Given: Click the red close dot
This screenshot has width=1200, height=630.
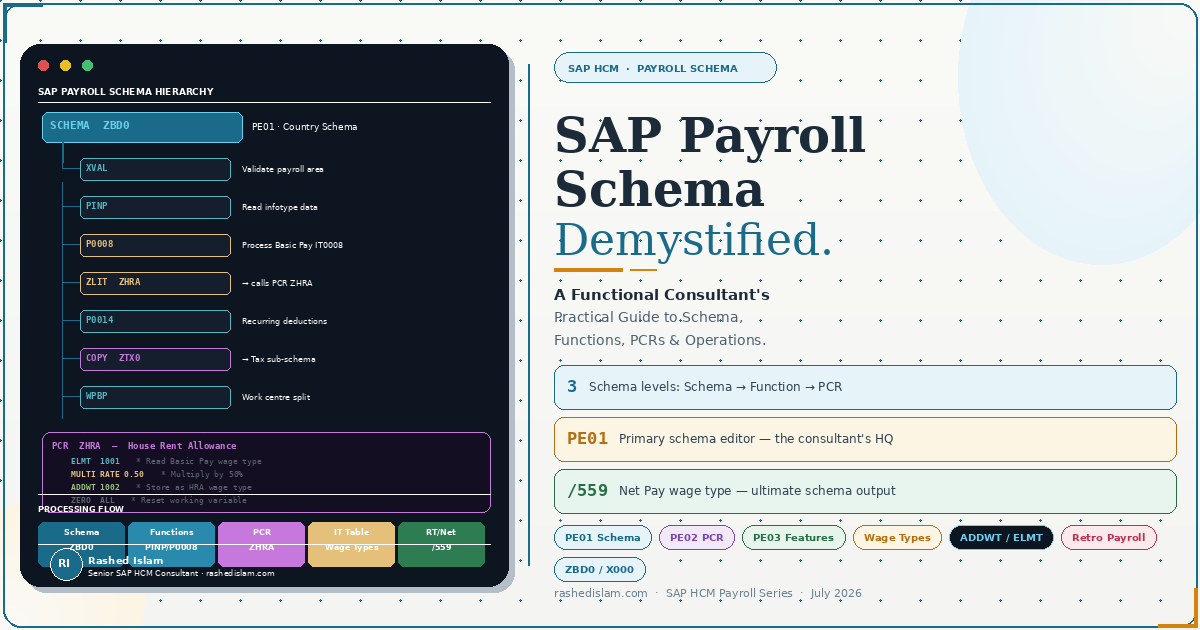Looking at the screenshot, I should 43,66.
